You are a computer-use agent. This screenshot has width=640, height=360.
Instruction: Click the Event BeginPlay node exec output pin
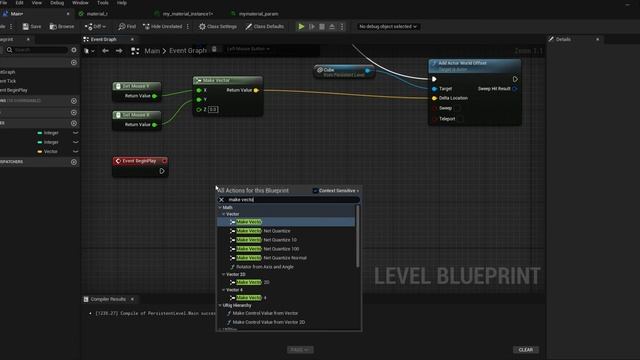click(162, 171)
